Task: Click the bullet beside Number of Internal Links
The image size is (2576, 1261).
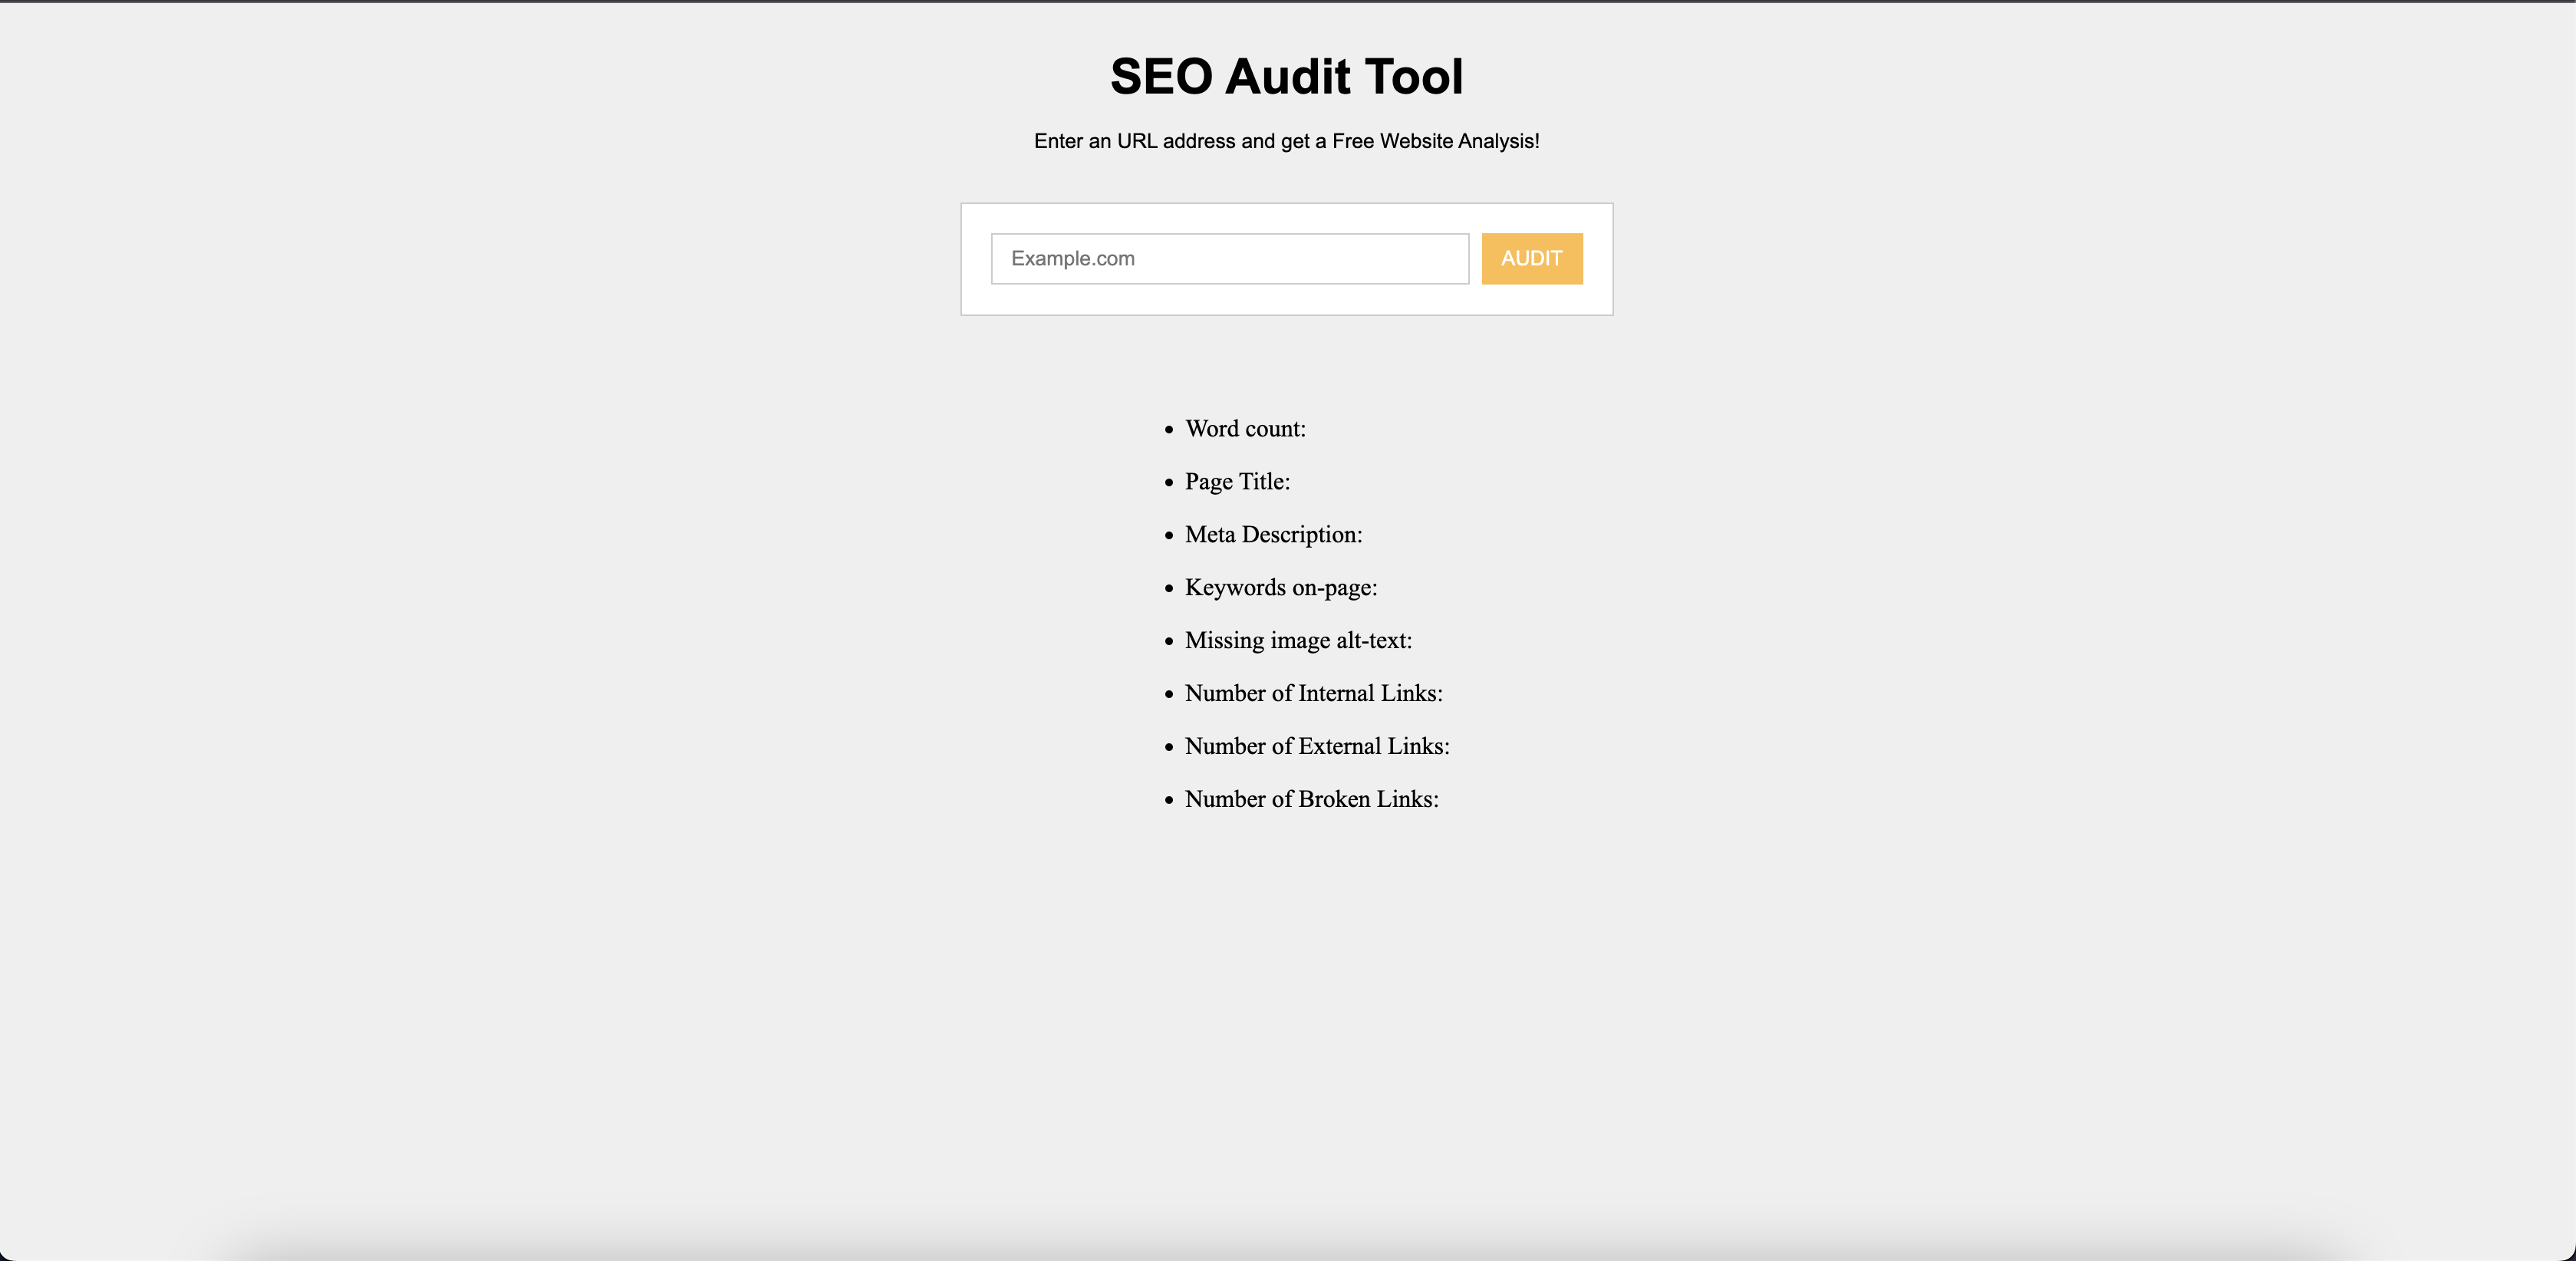Action: coord(1169,695)
